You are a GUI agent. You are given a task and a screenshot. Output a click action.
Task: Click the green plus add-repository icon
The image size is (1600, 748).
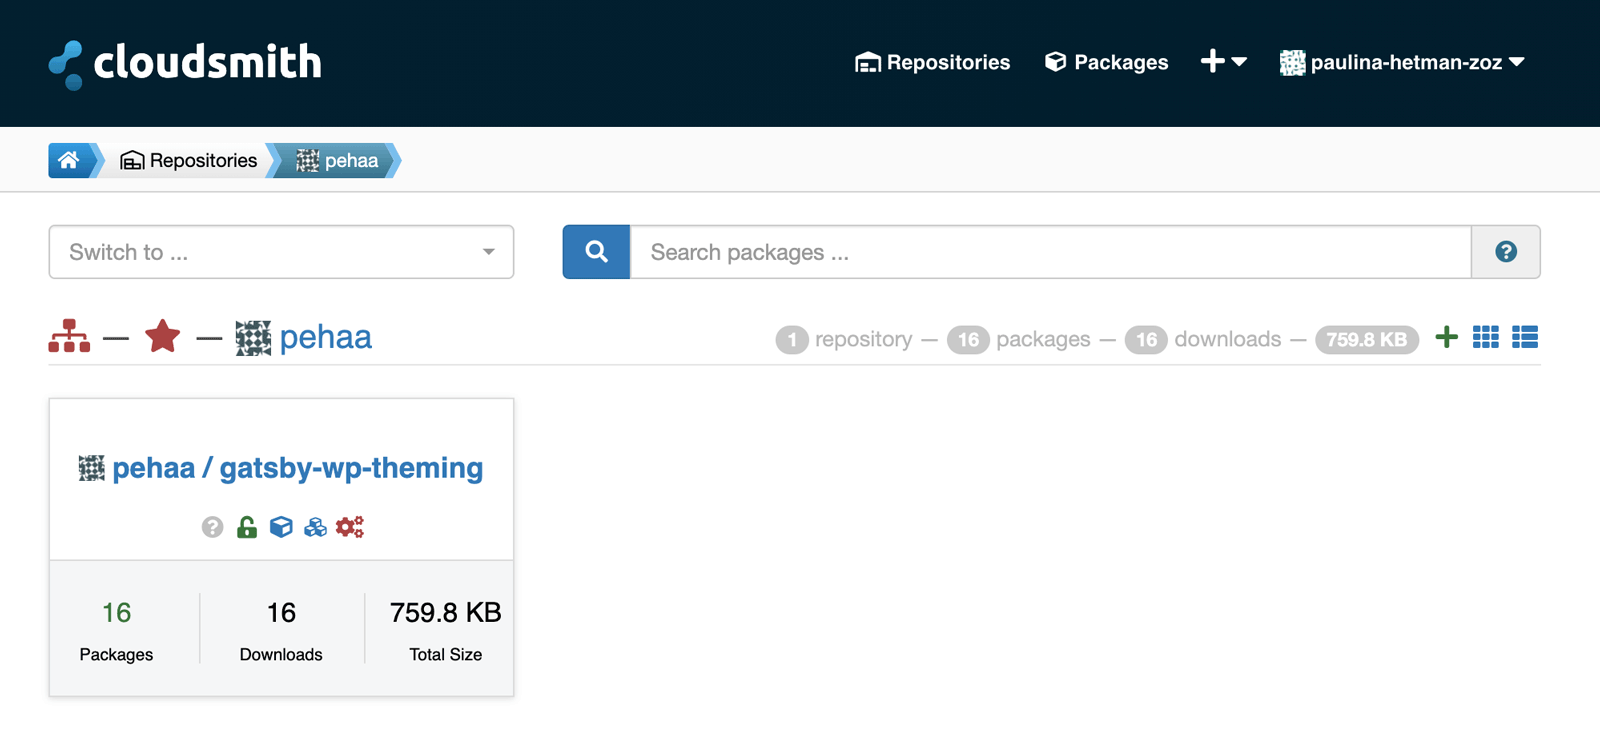(x=1446, y=337)
